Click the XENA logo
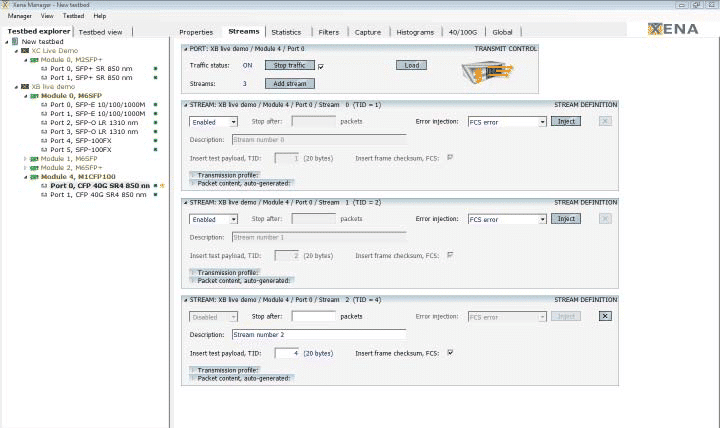The width and height of the screenshot is (720, 428). tap(673, 29)
